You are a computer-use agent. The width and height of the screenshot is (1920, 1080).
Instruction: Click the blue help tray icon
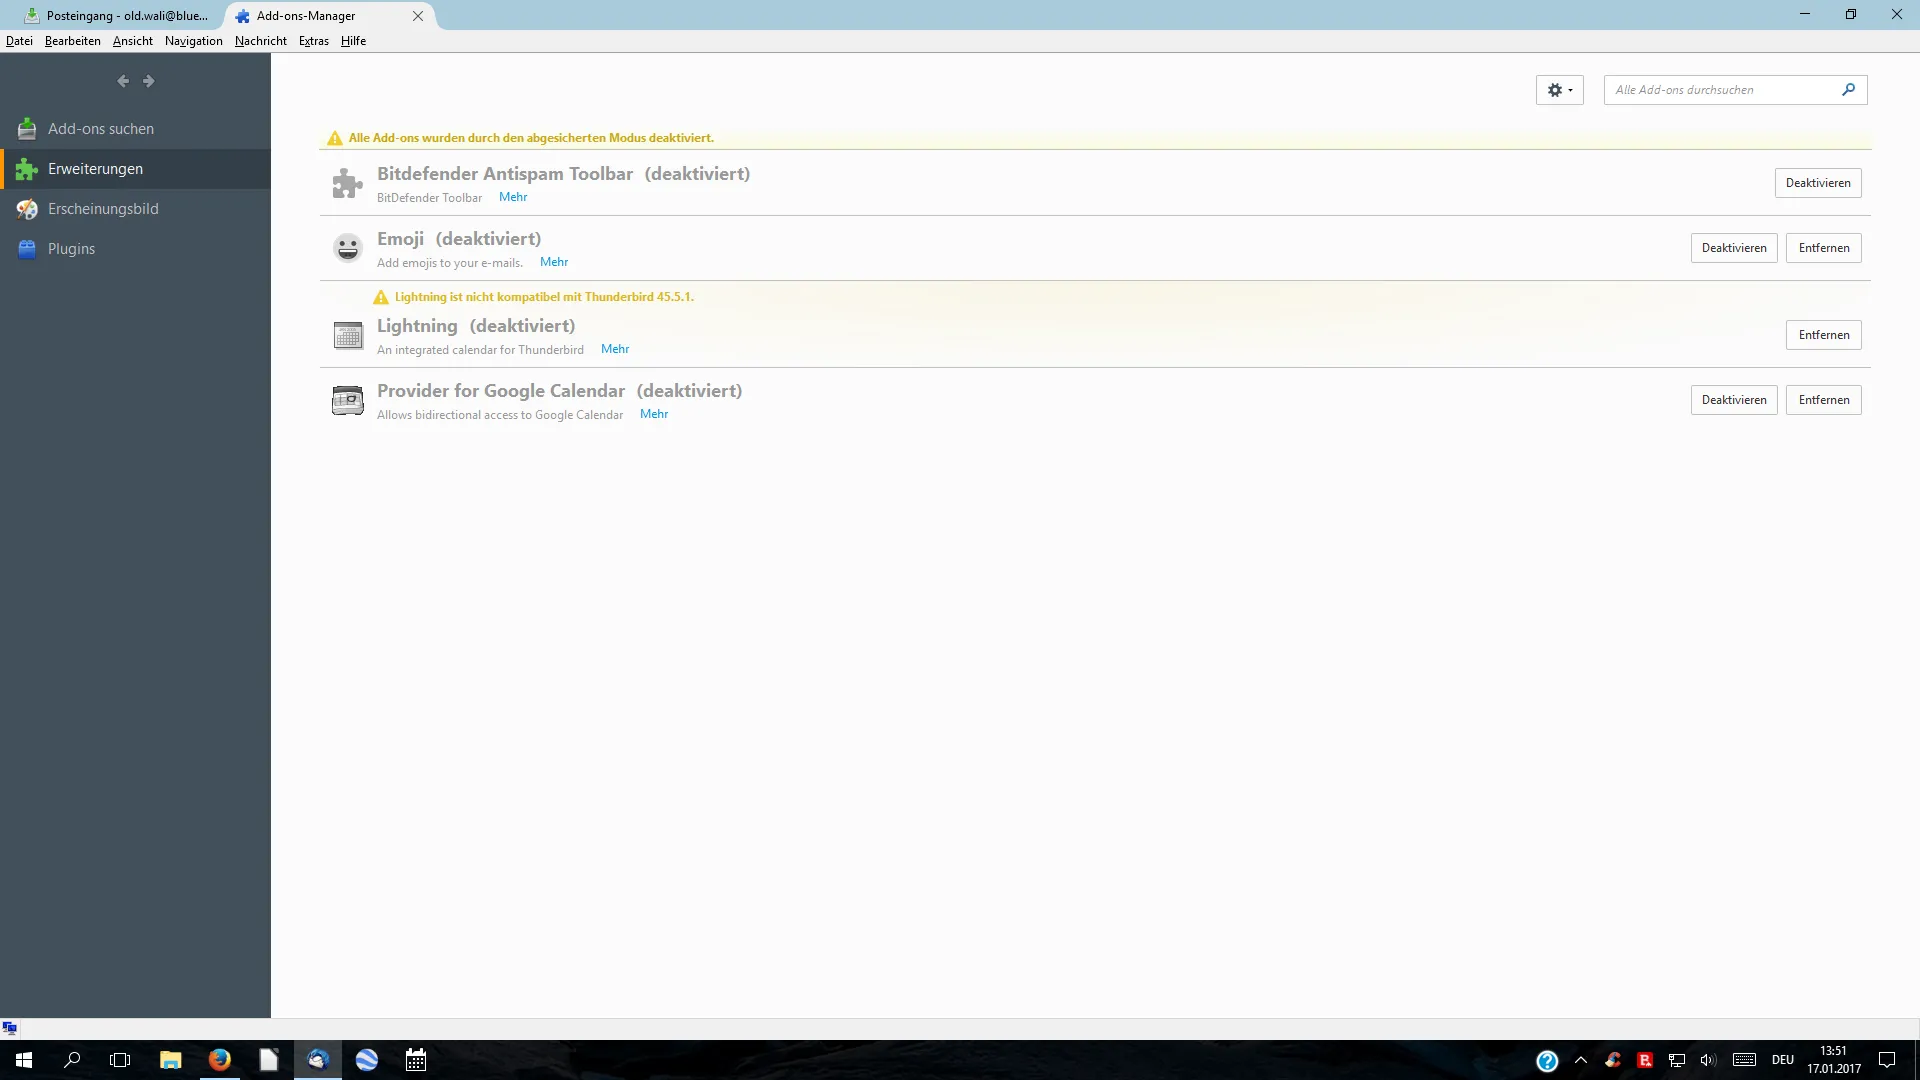[1547, 1061]
